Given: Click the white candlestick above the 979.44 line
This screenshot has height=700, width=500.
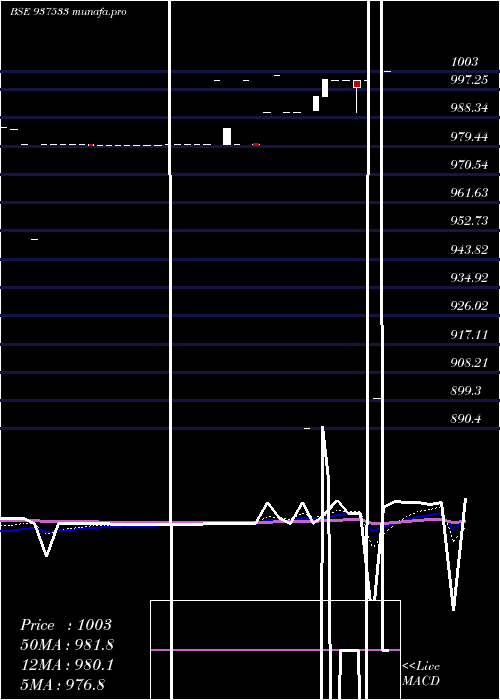Looking at the screenshot, I should (227, 136).
